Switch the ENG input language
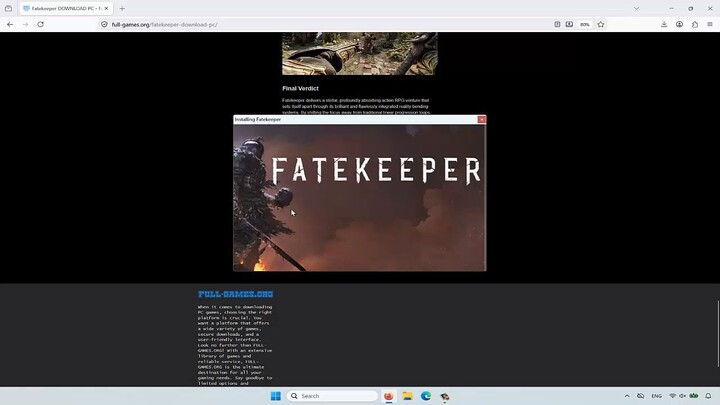Image resolution: width=720 pixels, height=405 pixels. [x=657, y=396]
